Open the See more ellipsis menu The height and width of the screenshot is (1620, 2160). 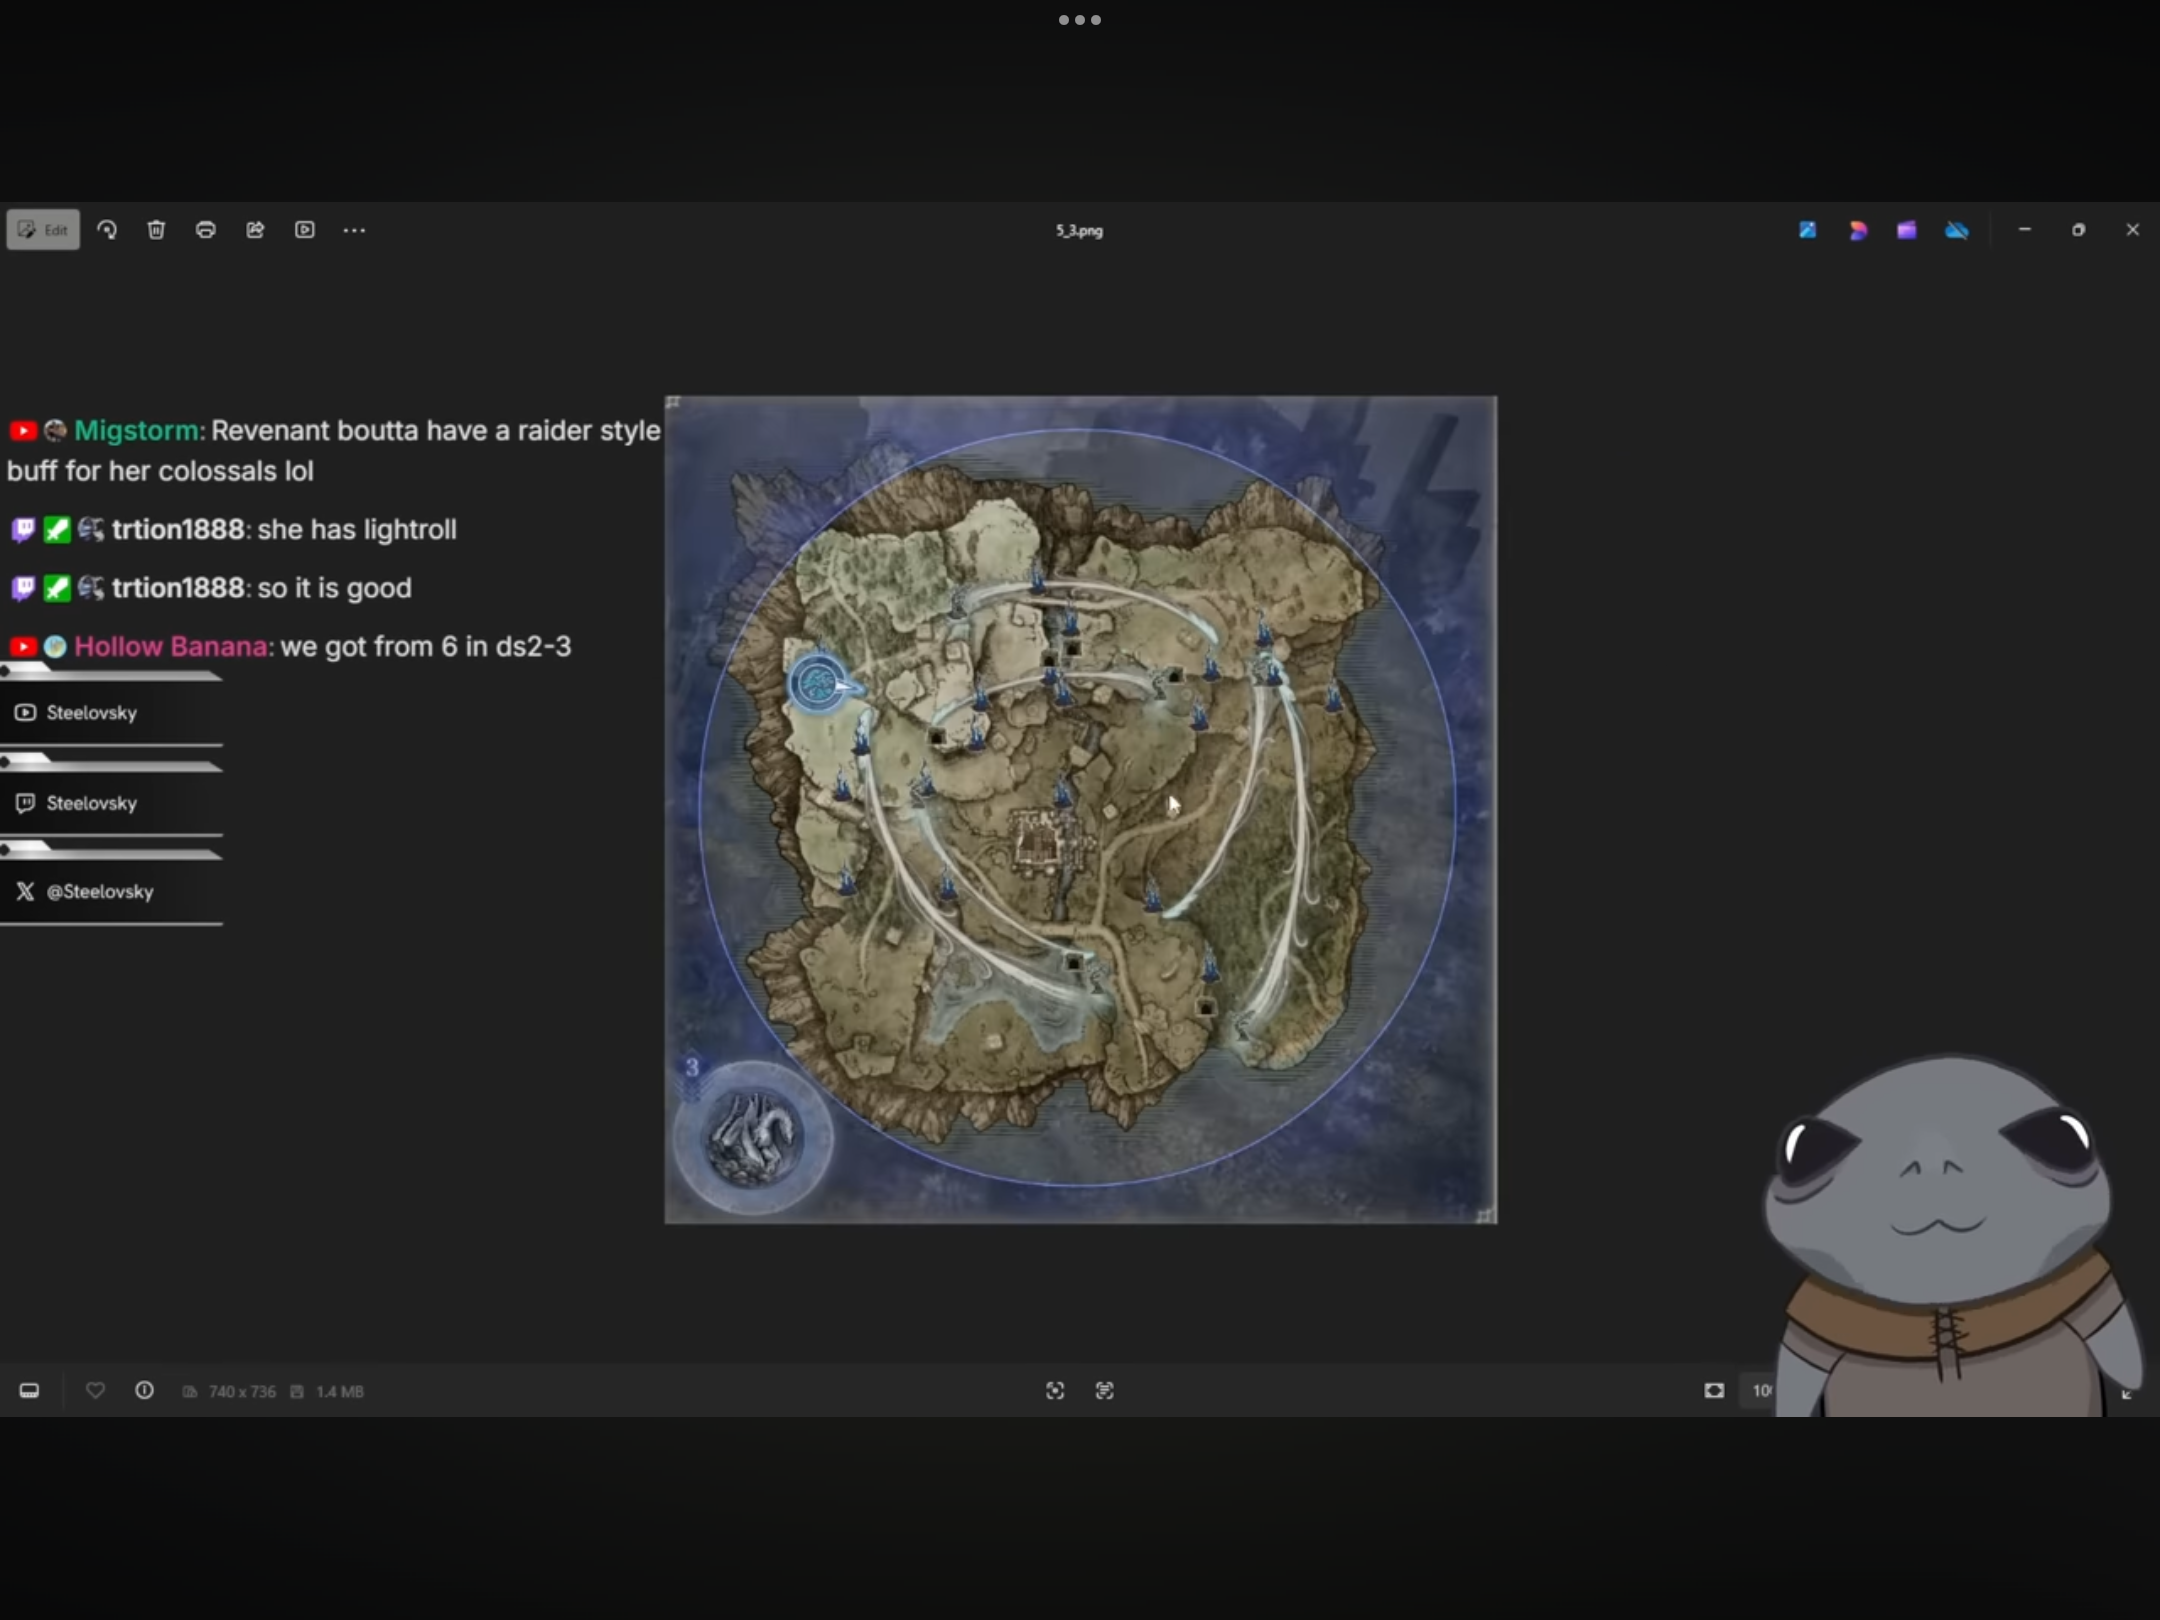pyautogui.click(x=354, y=230)
